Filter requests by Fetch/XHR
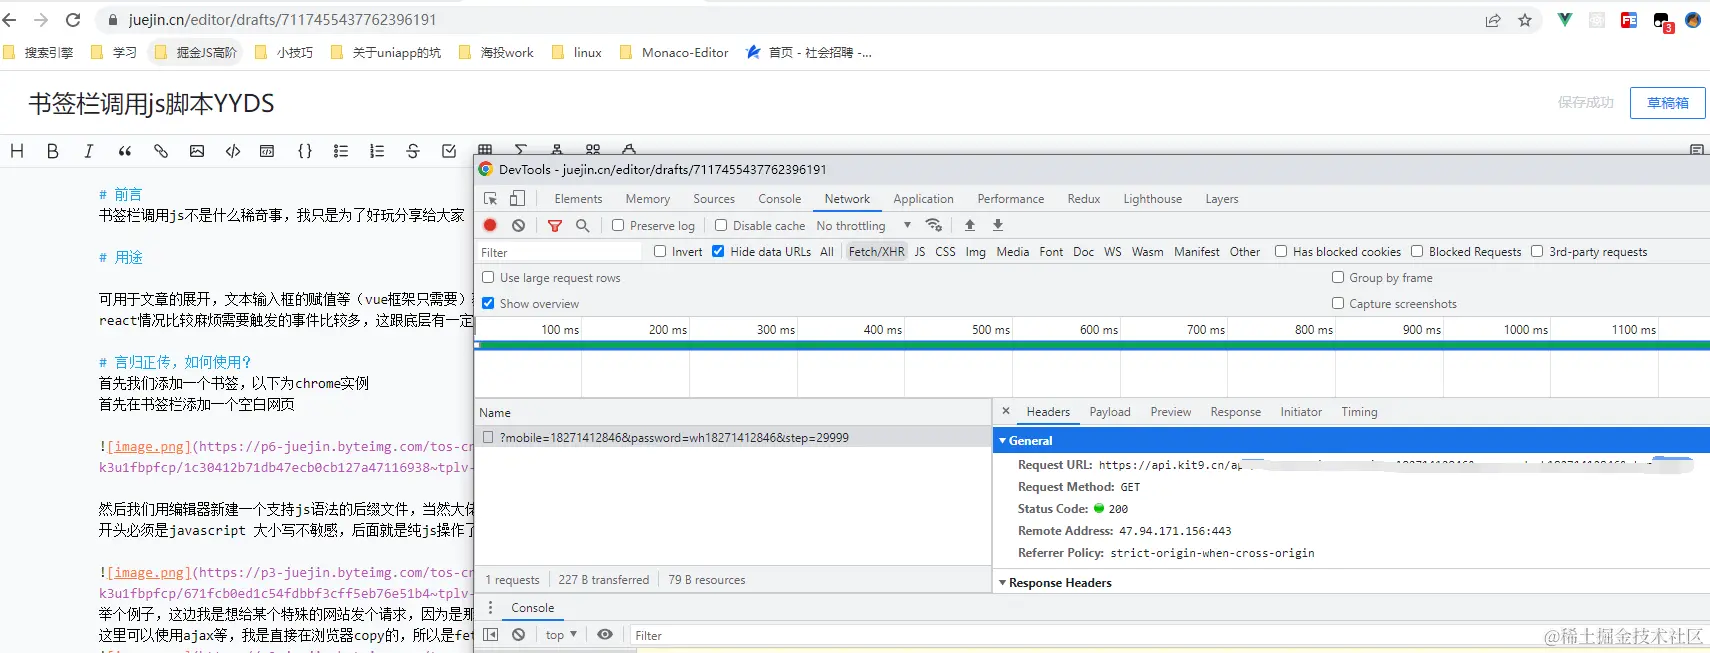Screen dimensions: 1710x653 point(876,252)
